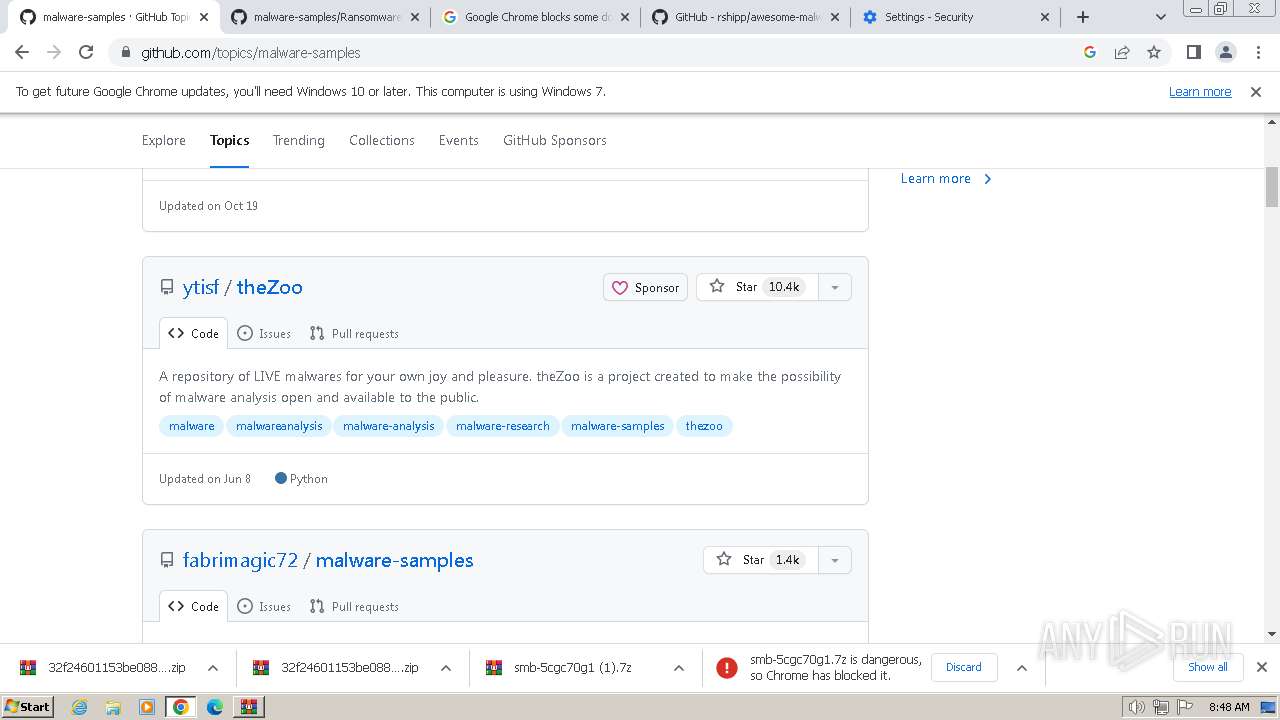This screenshot has height=720, width=1280.
Task: Search tabs with the chevron icon
Action: [1161, 17]
